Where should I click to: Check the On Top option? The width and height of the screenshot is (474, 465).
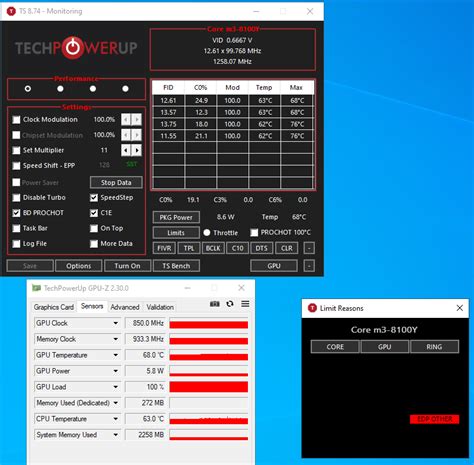(94, 228)
